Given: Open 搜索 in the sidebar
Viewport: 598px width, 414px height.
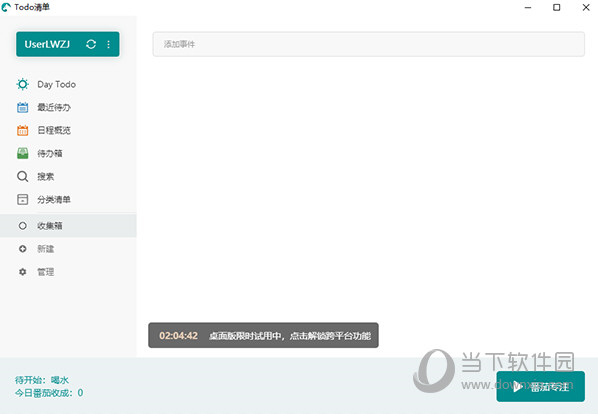Looking at the screenshot, I should click(45, 177).
